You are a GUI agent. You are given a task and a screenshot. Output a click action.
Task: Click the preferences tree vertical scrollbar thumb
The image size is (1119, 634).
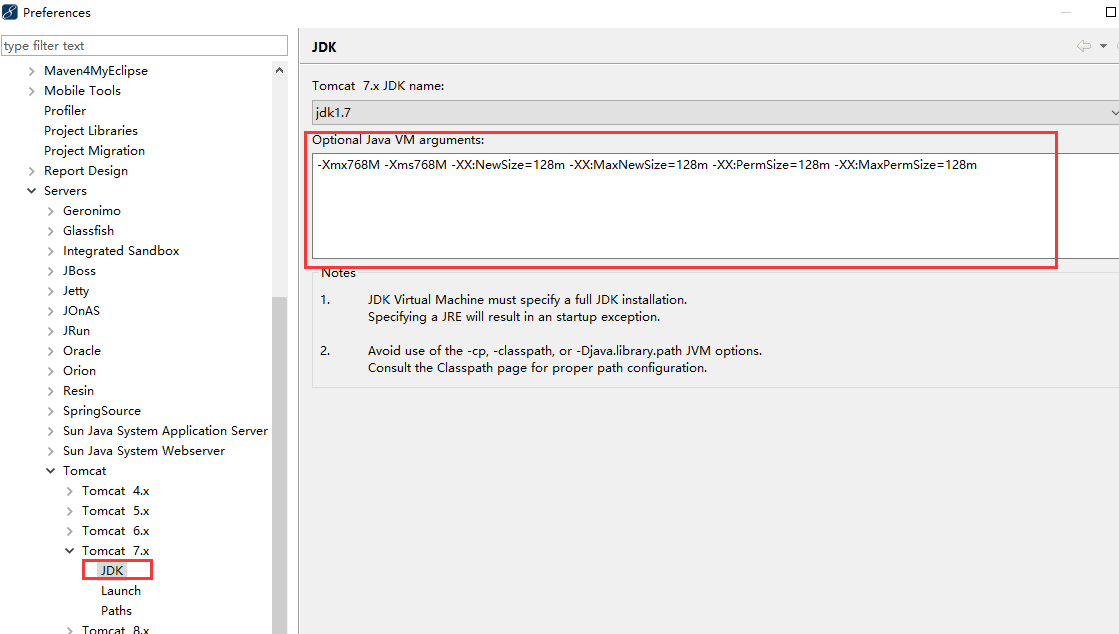pos(279,465)
